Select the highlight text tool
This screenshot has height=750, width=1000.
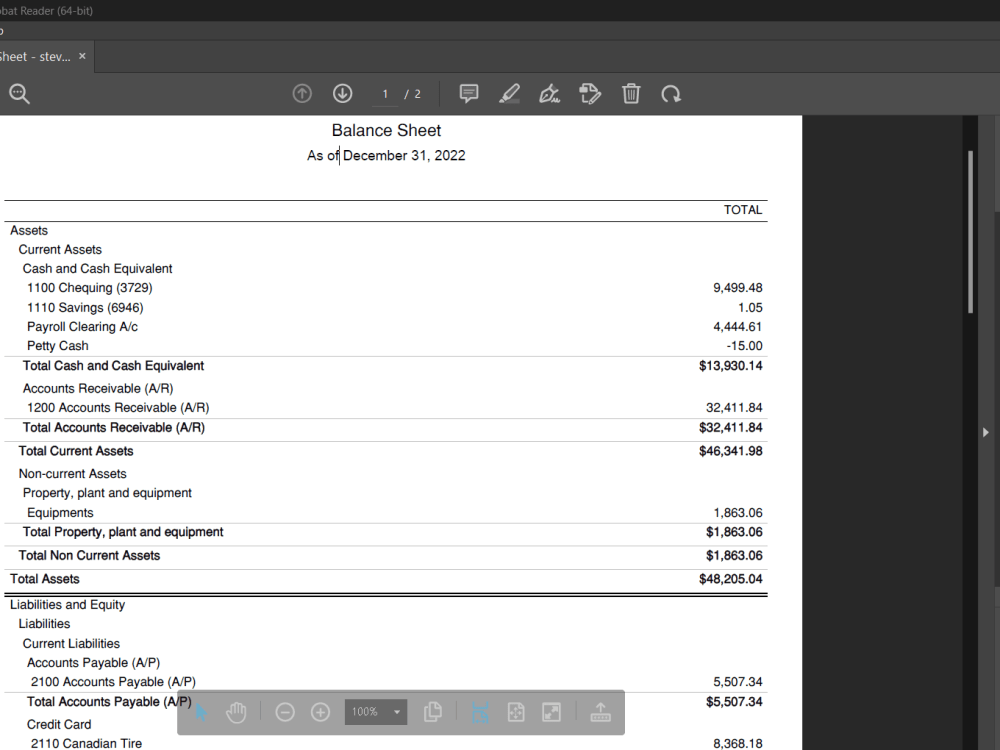(x=509, y=94)
